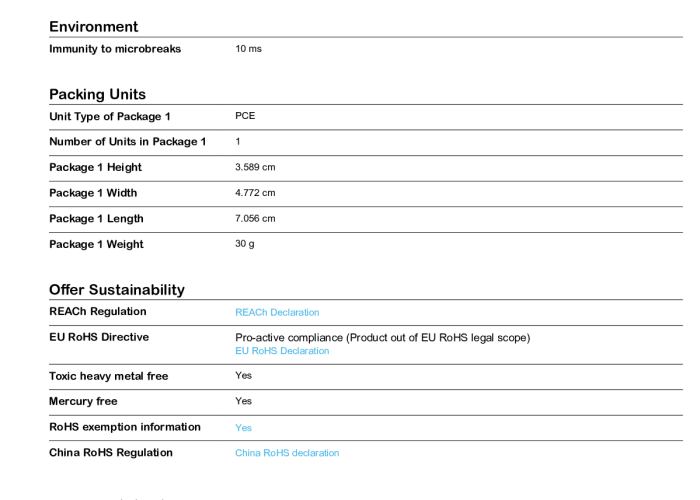Click the PCE unit type value

[245, 116]
